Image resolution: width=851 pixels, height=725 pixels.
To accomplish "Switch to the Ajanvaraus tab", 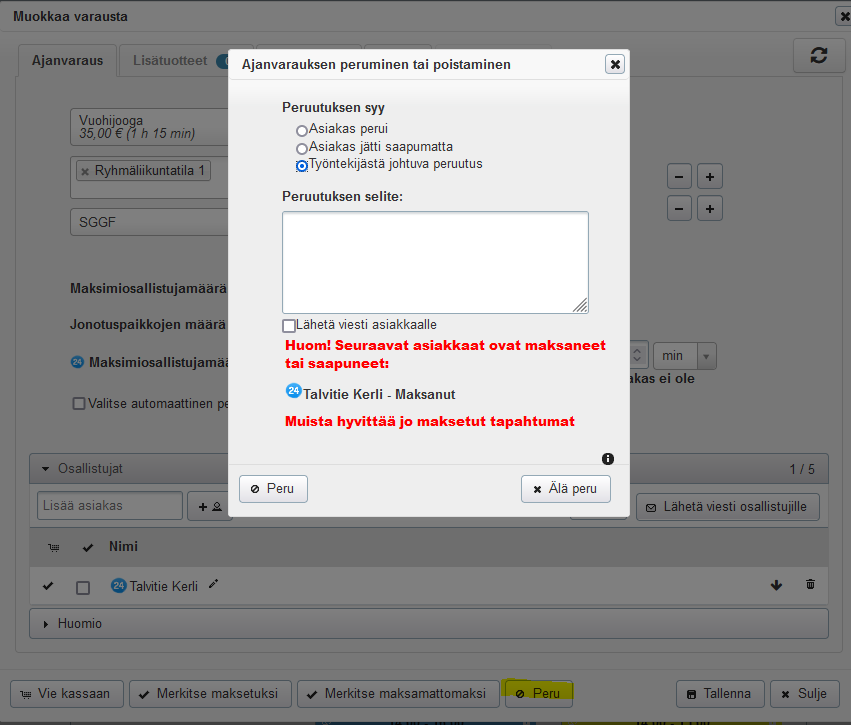I will (67, 61).
